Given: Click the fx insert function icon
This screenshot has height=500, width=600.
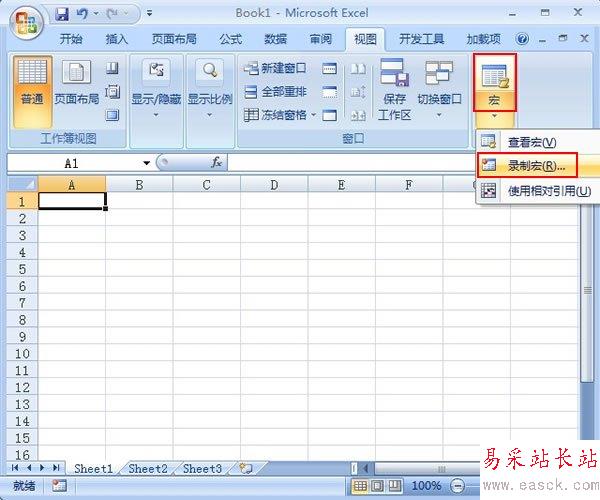Looking at the screenshot, I should tap(217, 163).
